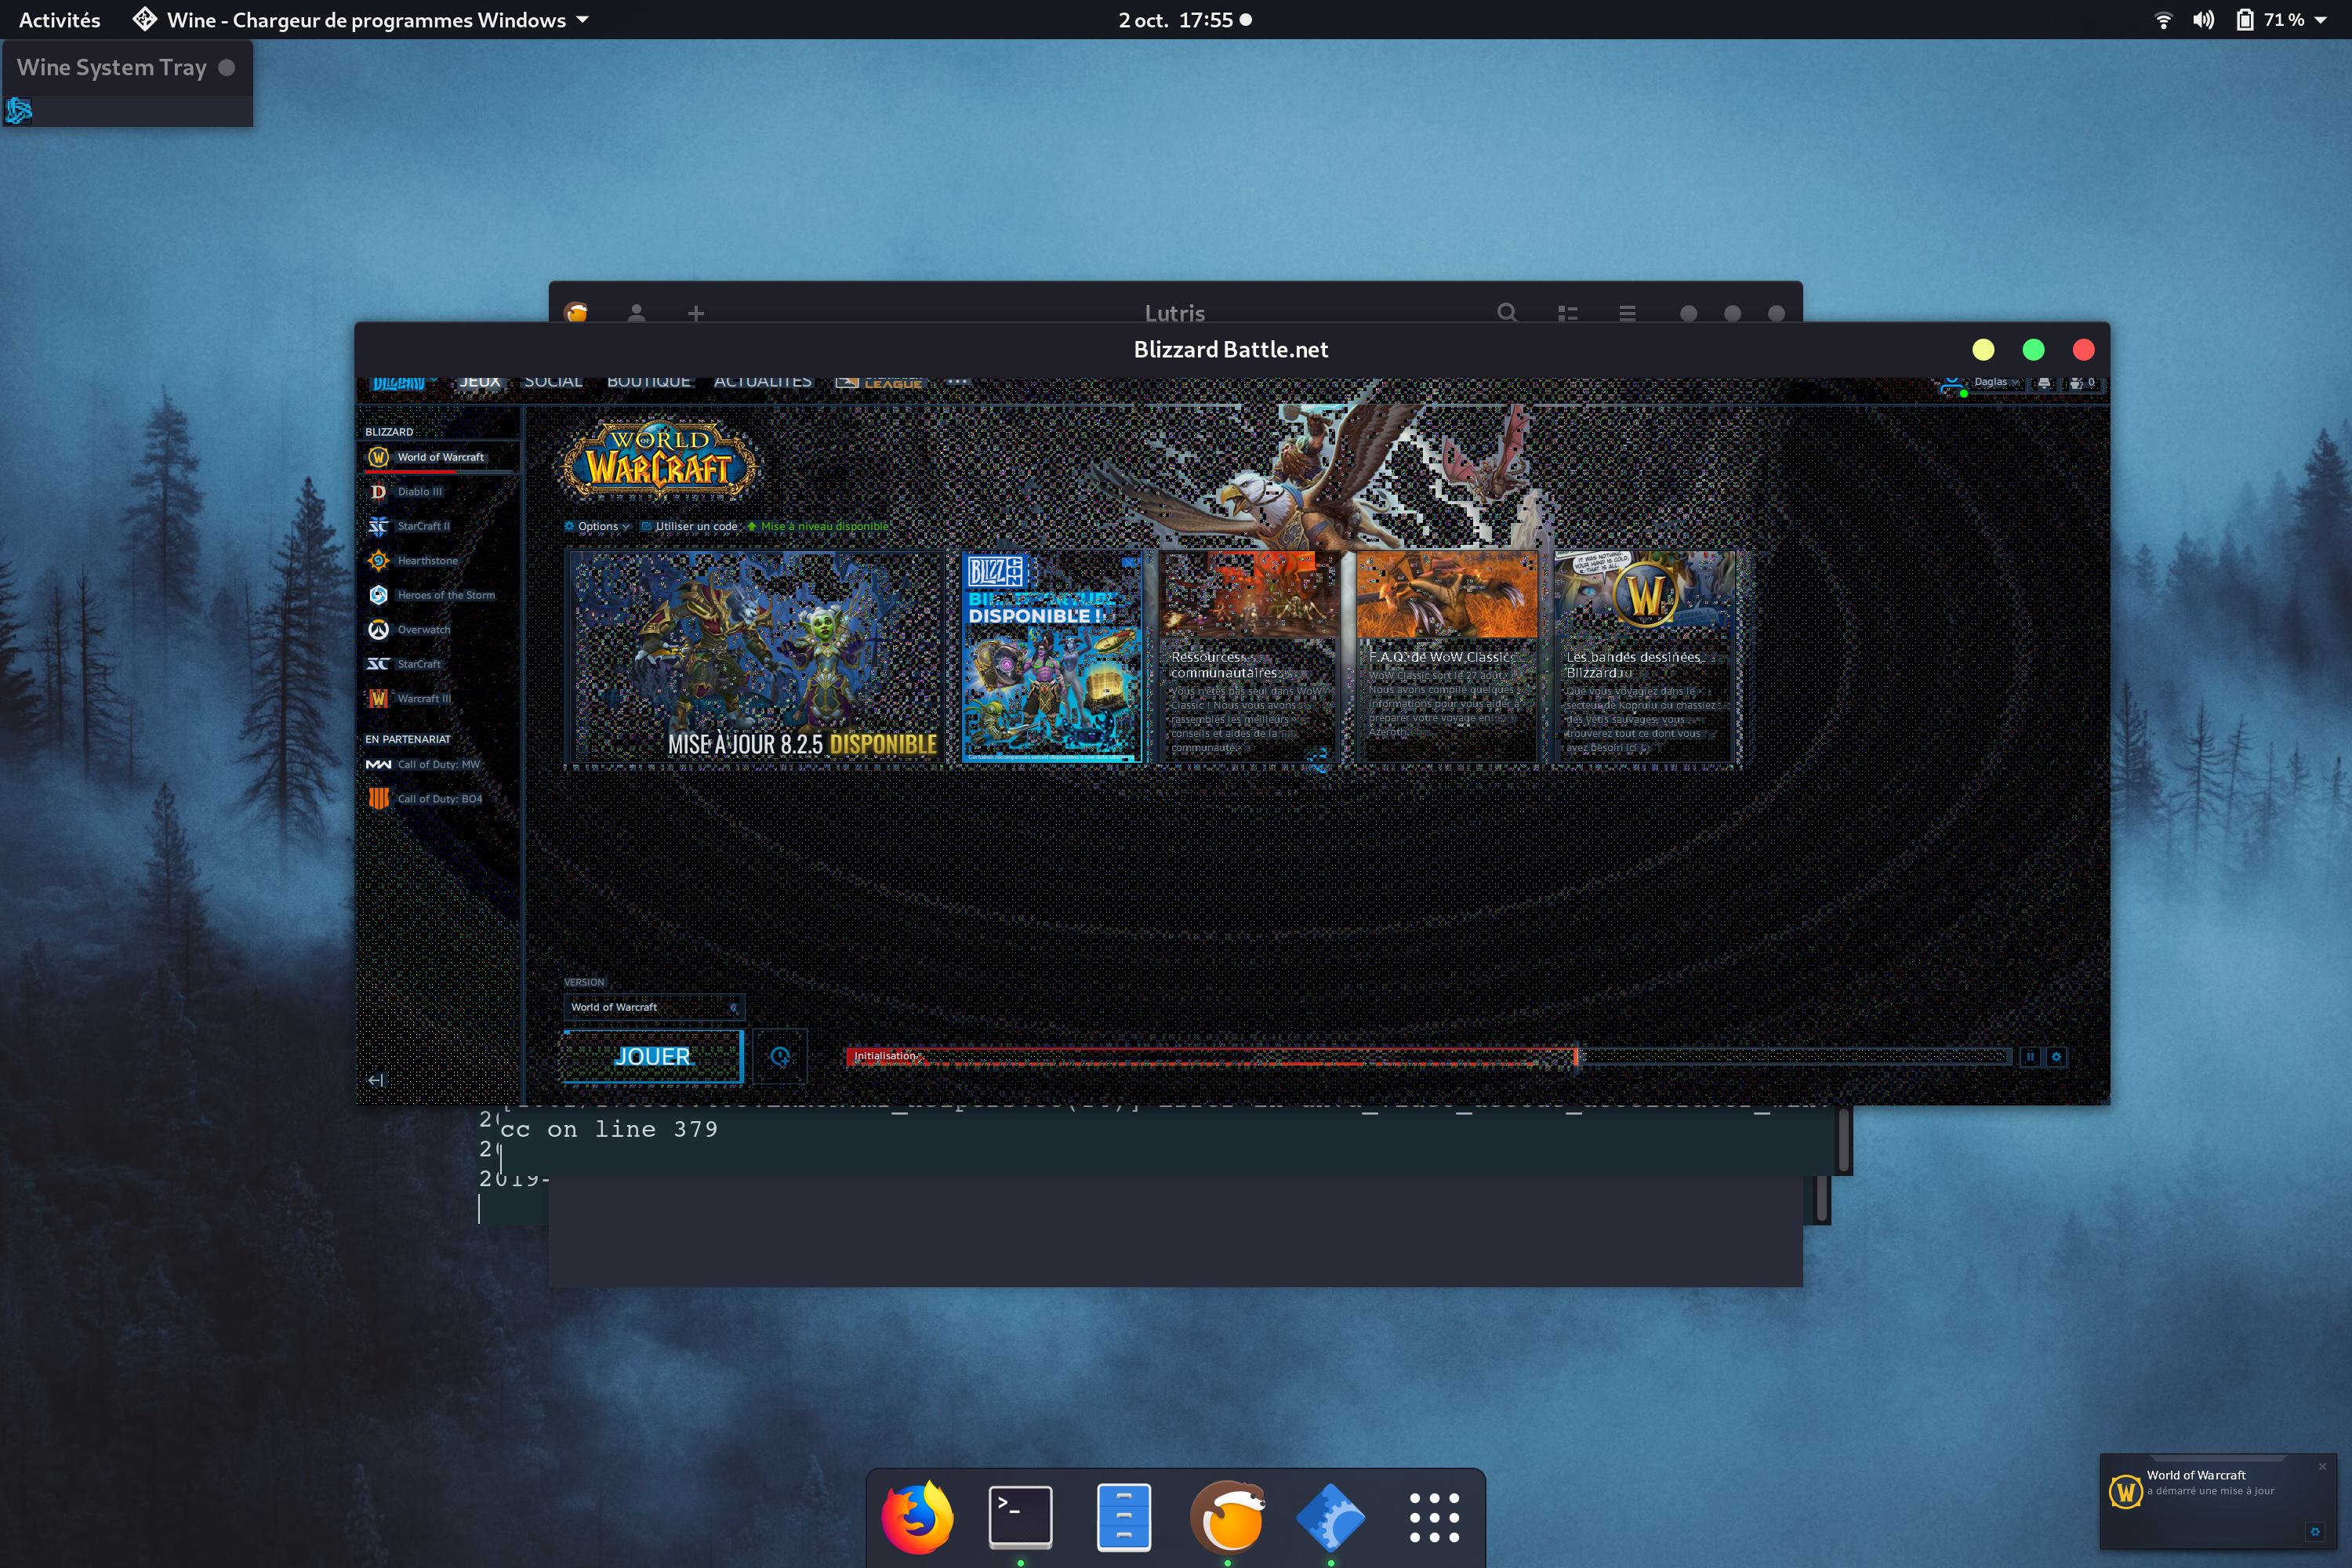Open the Heroes of the Storm entry
This screenshot has width=2352, height=1568.
click(445, 595)
